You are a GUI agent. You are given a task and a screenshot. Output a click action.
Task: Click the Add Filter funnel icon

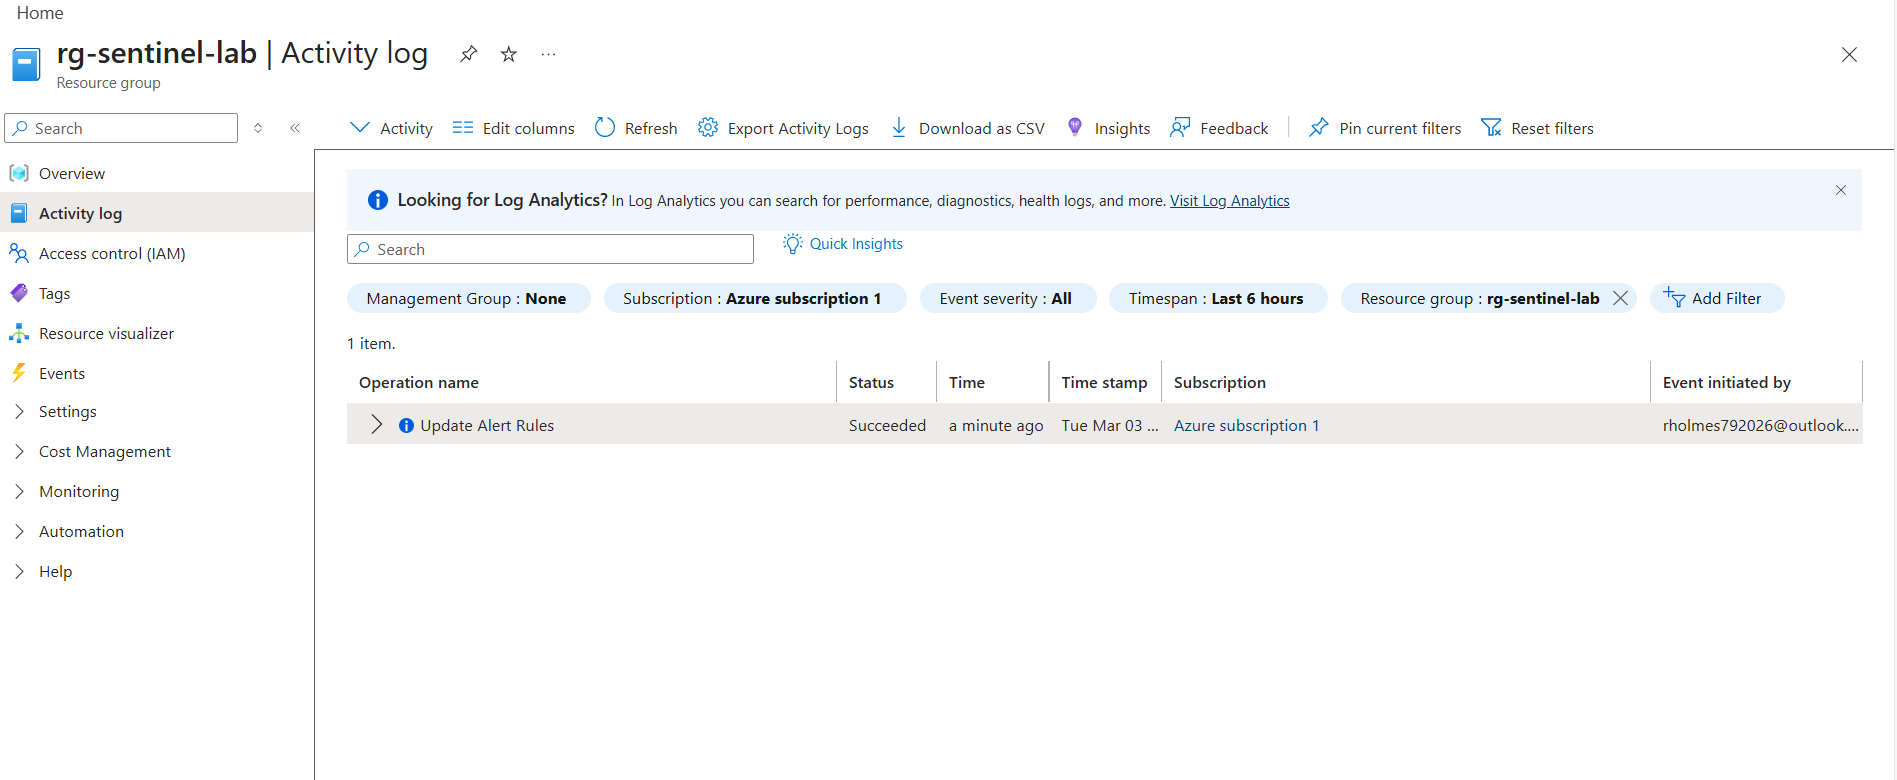tap(1673, 297)
